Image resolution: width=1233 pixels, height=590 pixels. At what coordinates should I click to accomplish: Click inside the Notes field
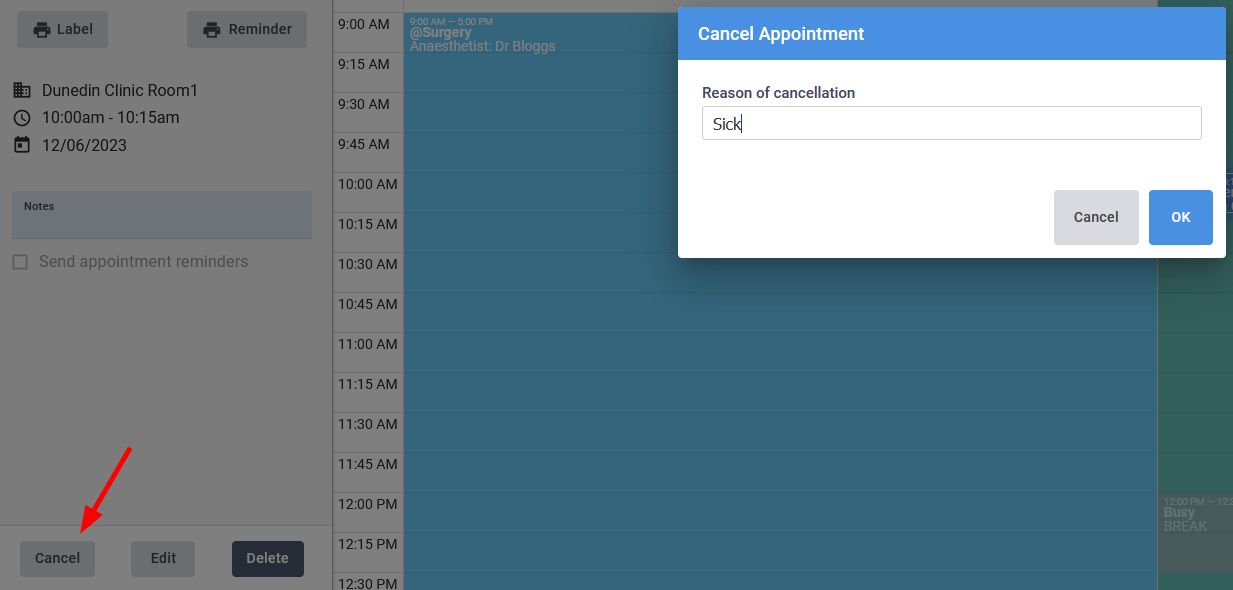tap(161, 215)
